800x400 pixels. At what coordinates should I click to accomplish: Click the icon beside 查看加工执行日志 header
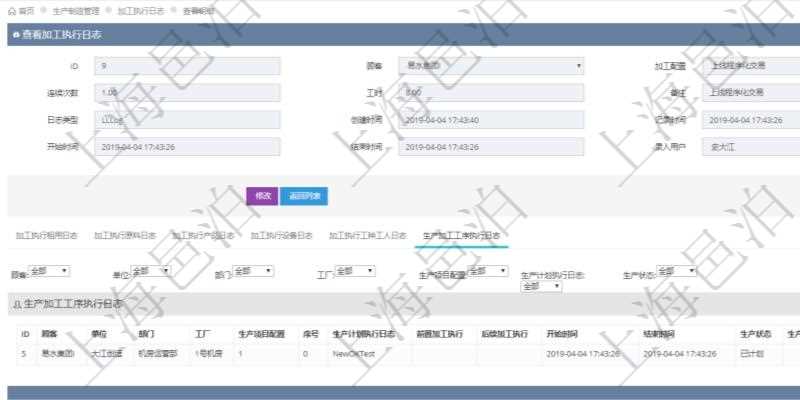pyautogui.click(x=15, y=35)
